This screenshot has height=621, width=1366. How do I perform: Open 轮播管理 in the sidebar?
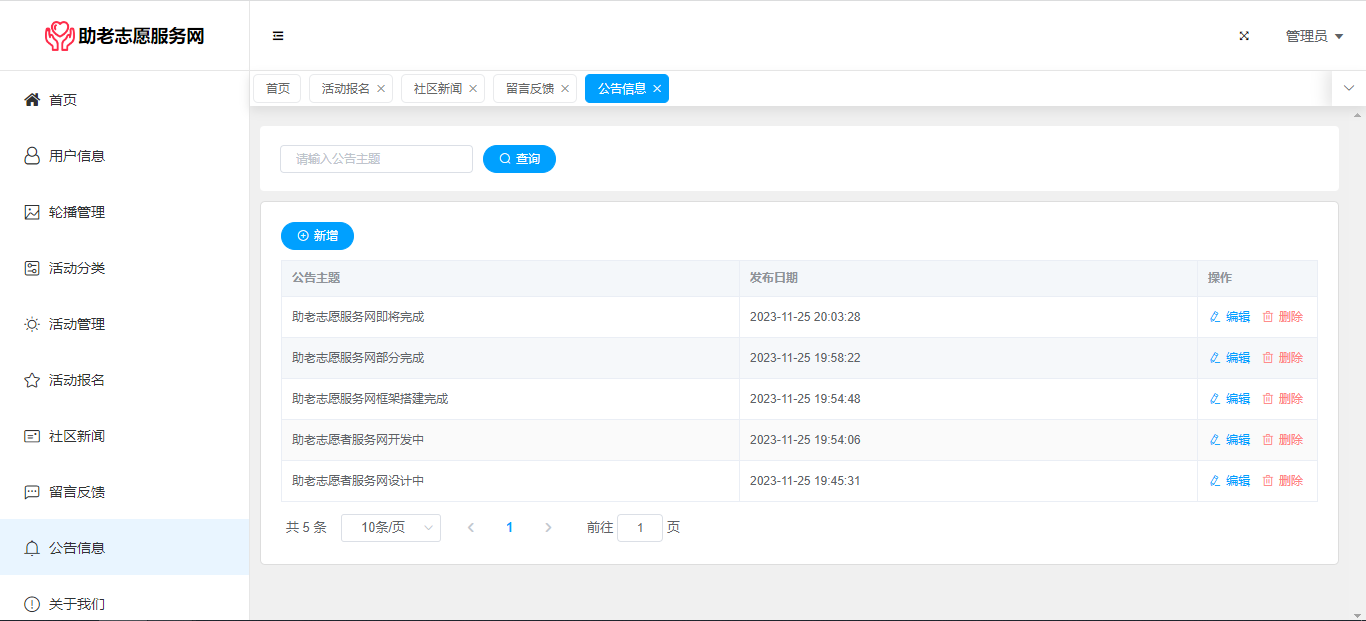[x=76, y=212]
